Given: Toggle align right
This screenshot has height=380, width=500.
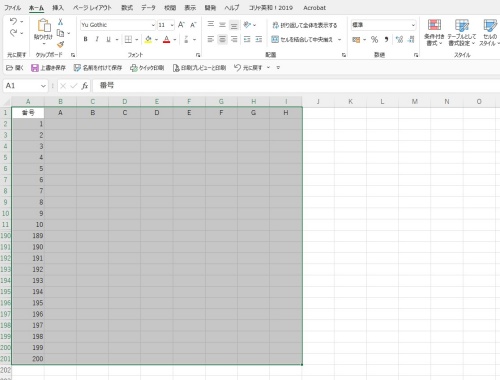Looking at the screenshot, I should pos(234,39).
